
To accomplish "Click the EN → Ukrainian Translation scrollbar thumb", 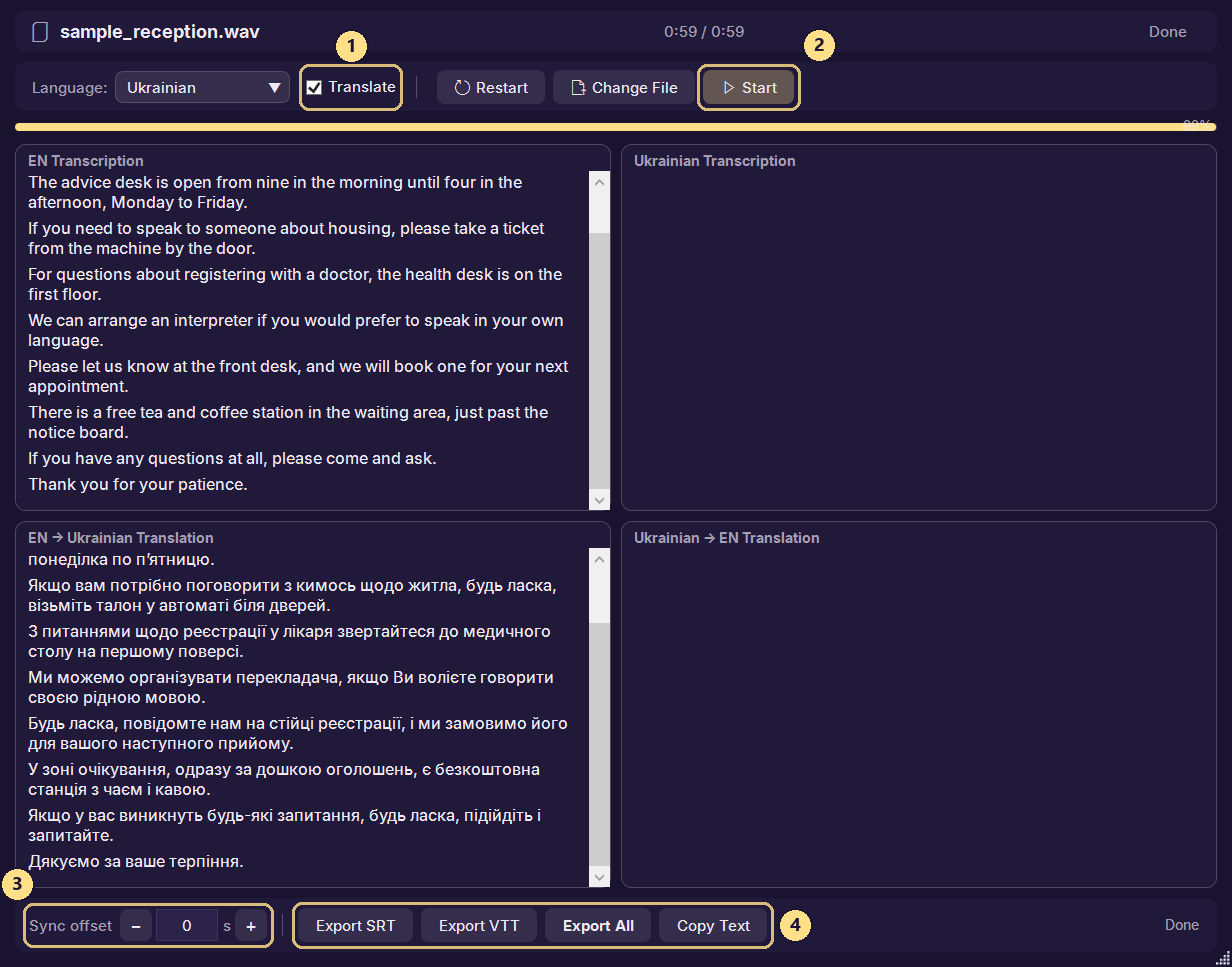I will (599, 744).
